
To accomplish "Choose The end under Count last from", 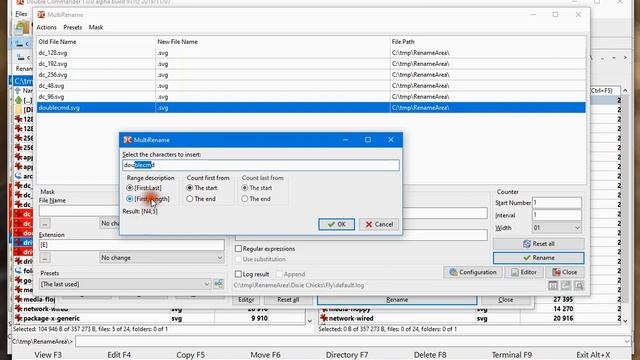I will click(x=256, y=199).
